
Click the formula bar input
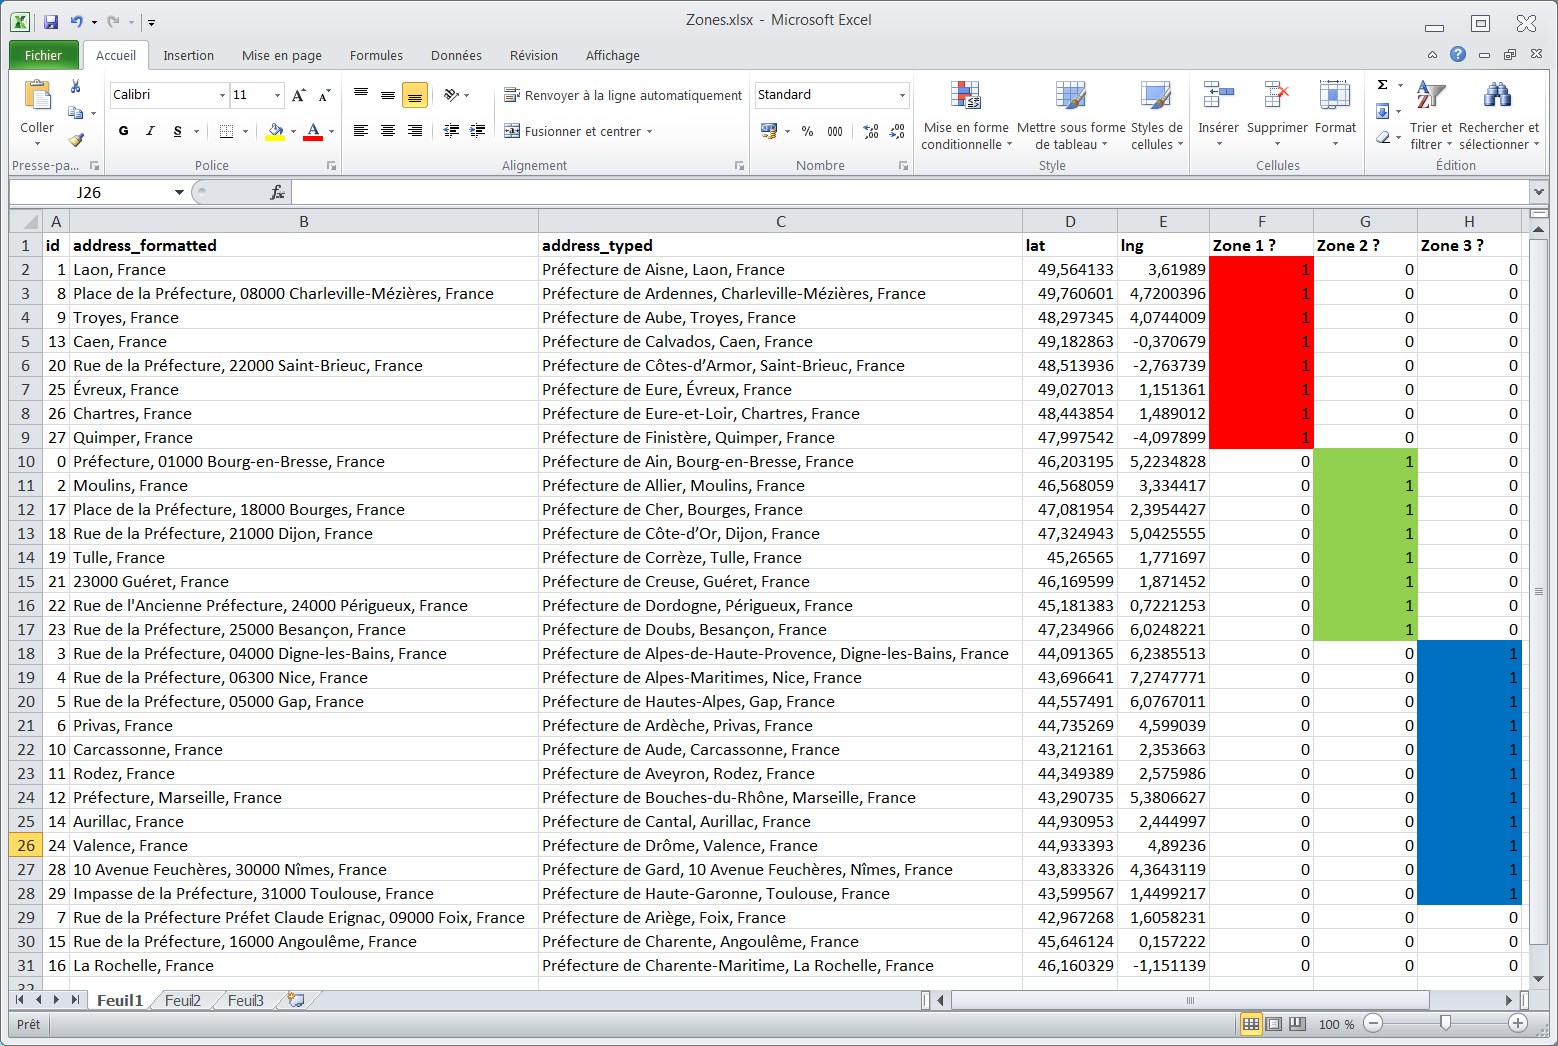pyautogui.click(x=909, y=192)
